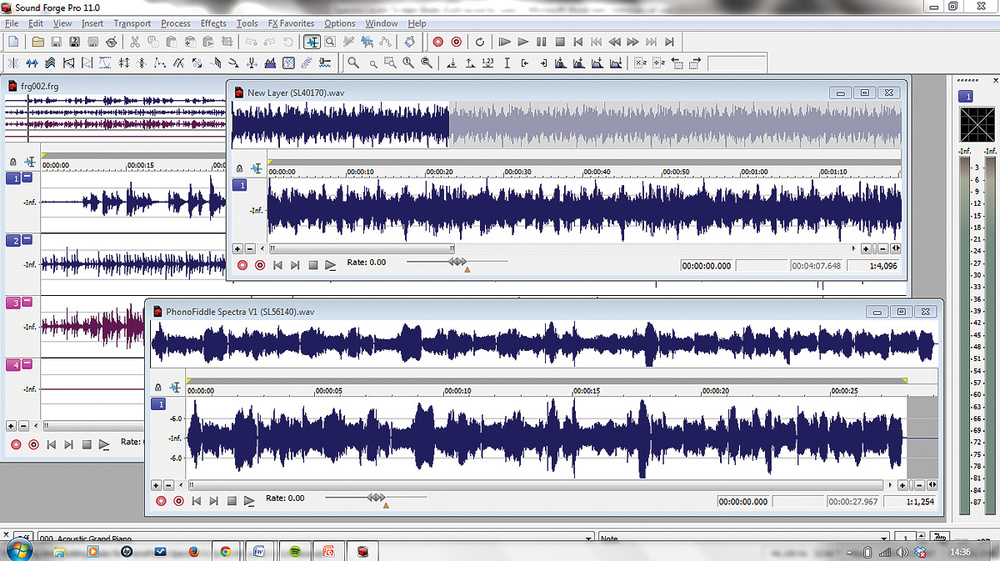Image resolution: width=1000 pixels, height=561 pixels.
Task: Click the Trim/Crop icon in the toolbar
Action: pos(226,42)
